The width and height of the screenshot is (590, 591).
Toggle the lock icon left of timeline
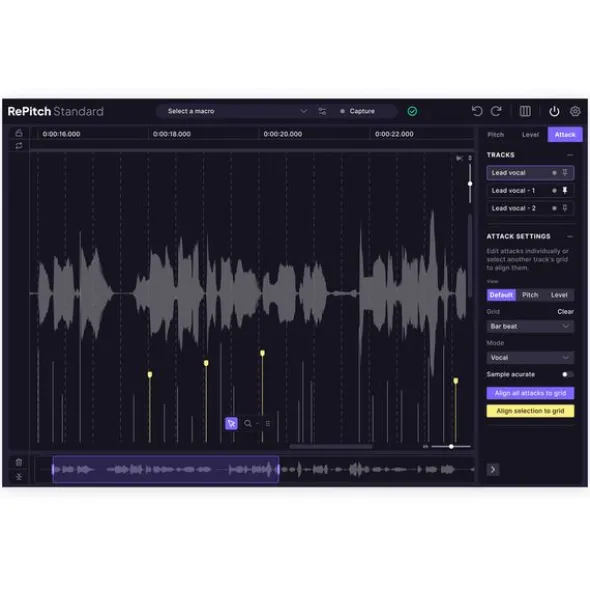[x=18, y=133]
